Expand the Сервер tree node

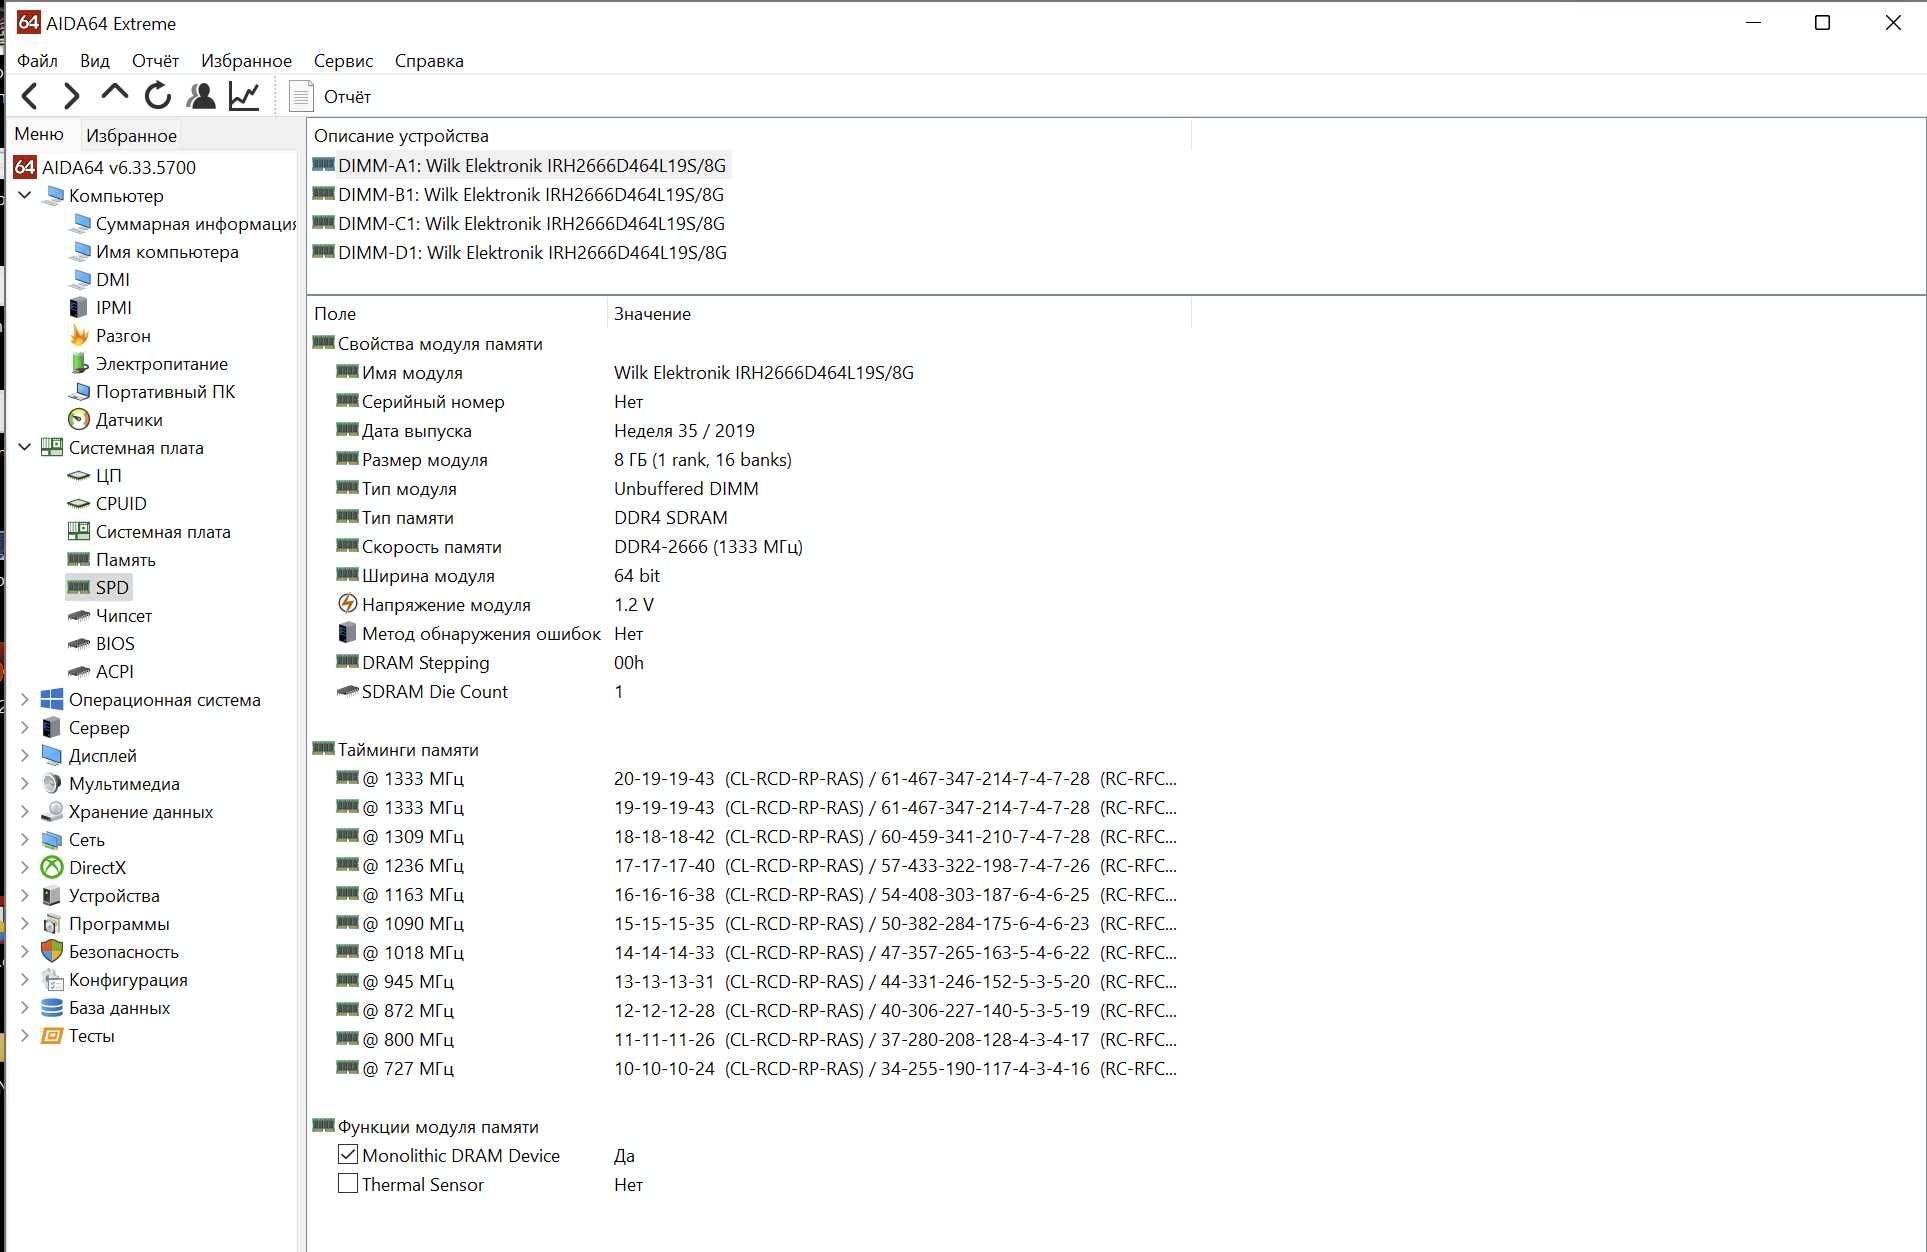tap(25, 727)
